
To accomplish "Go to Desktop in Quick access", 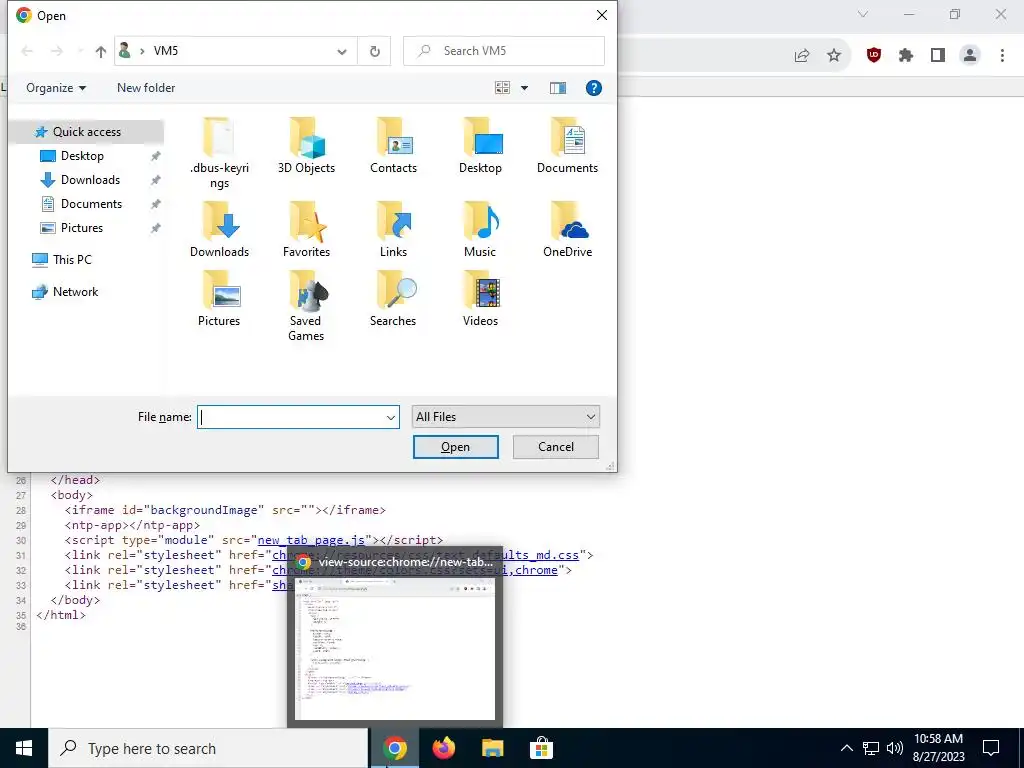I will (82, 155).
